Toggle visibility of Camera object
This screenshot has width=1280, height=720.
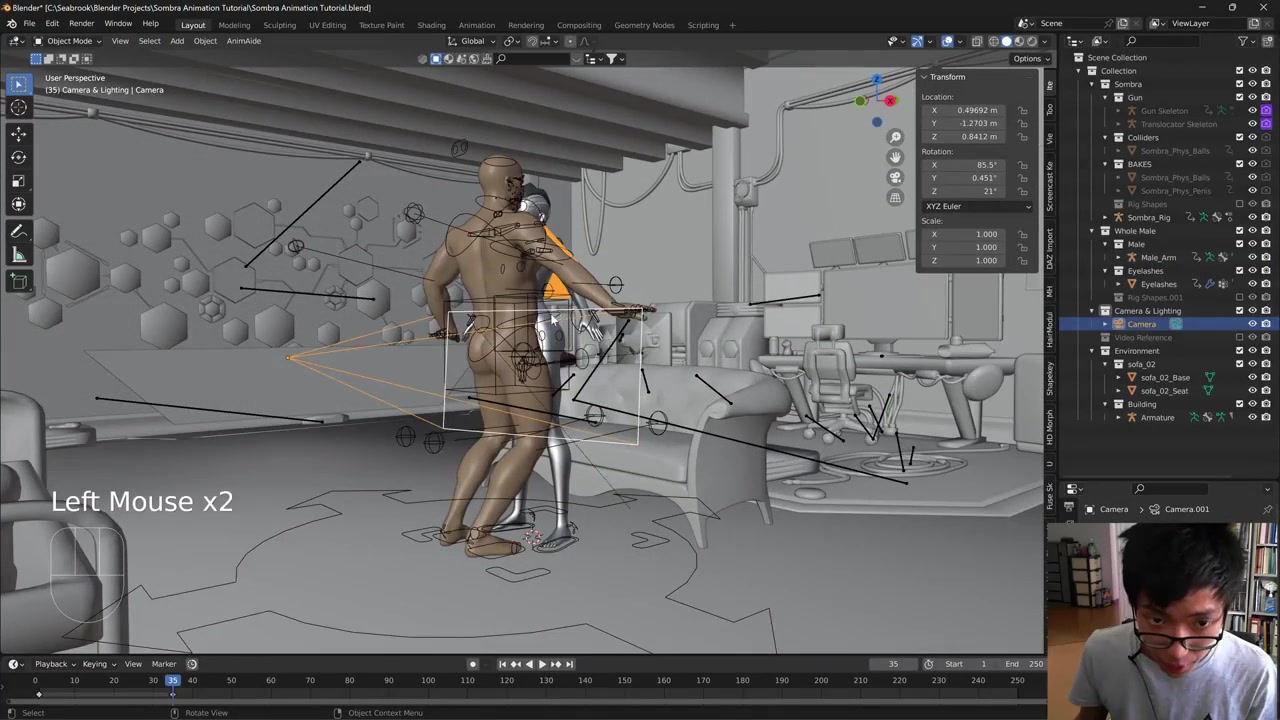pyautogui.click(x=1252, y=324)
